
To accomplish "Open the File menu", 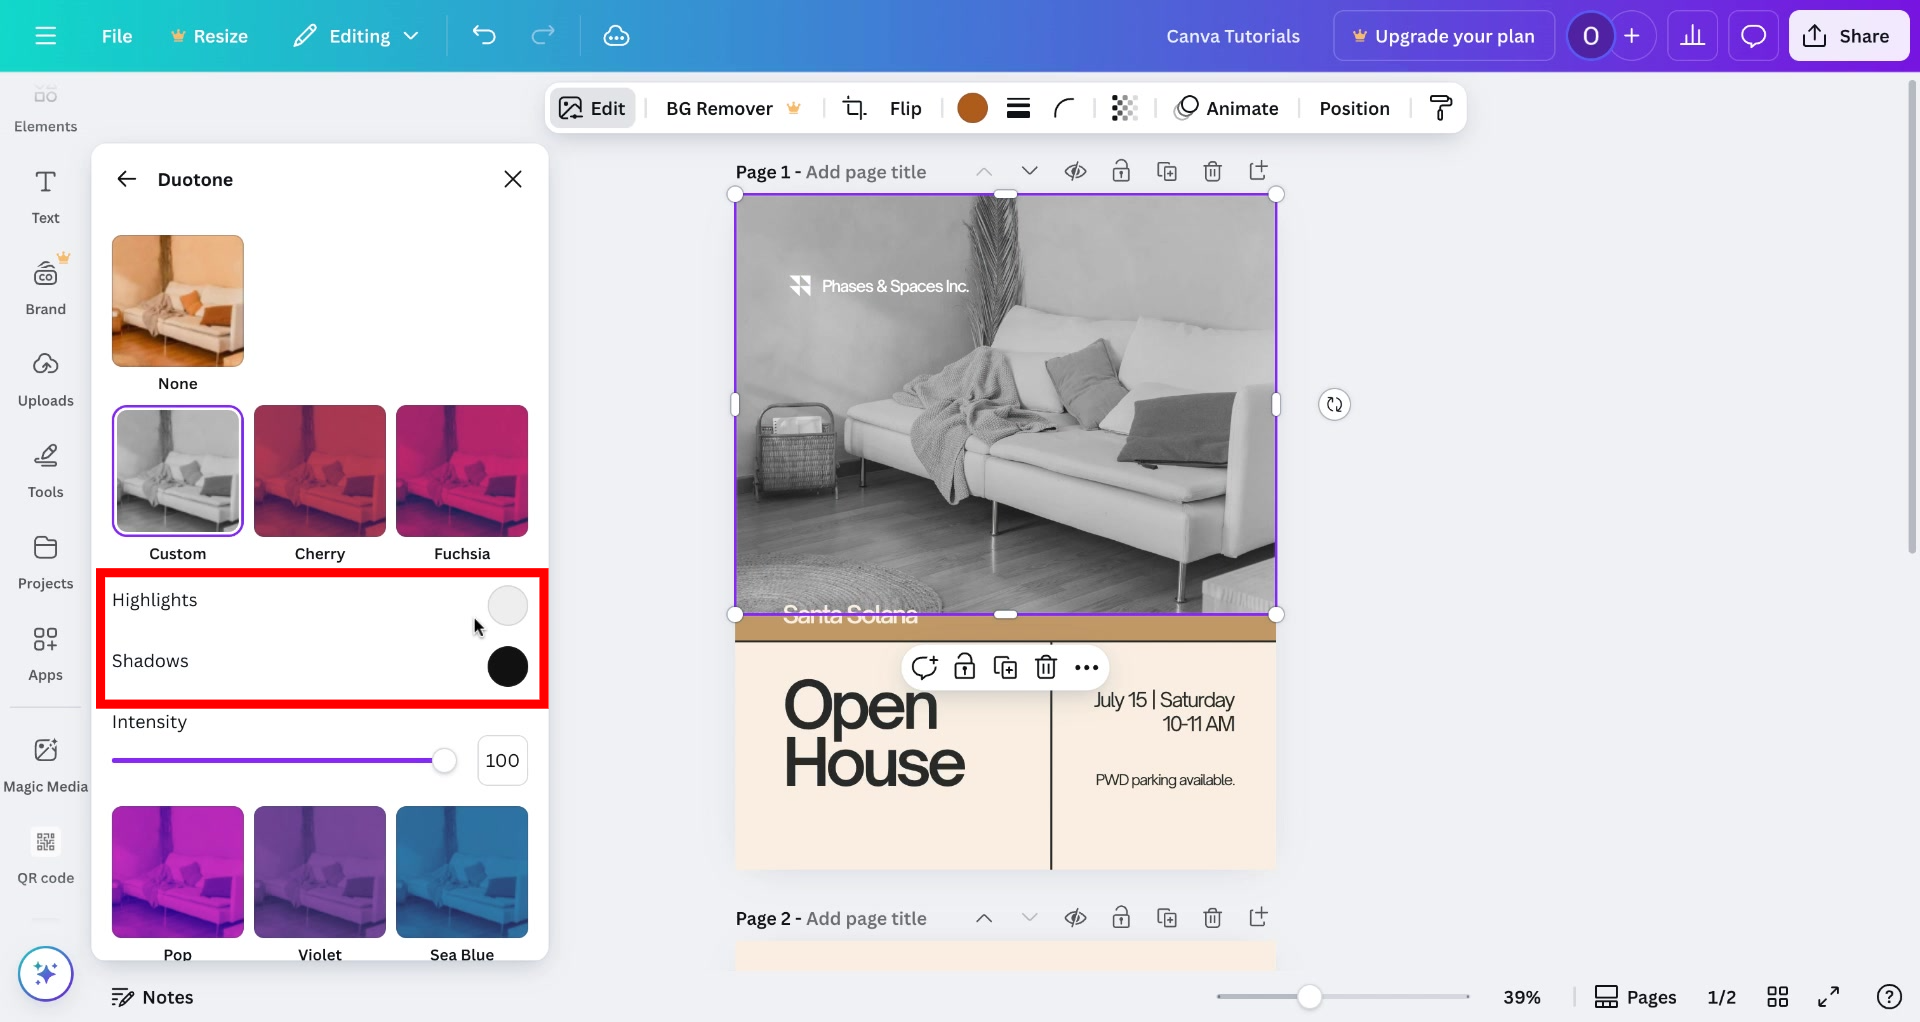I will (x=117, y=35).
